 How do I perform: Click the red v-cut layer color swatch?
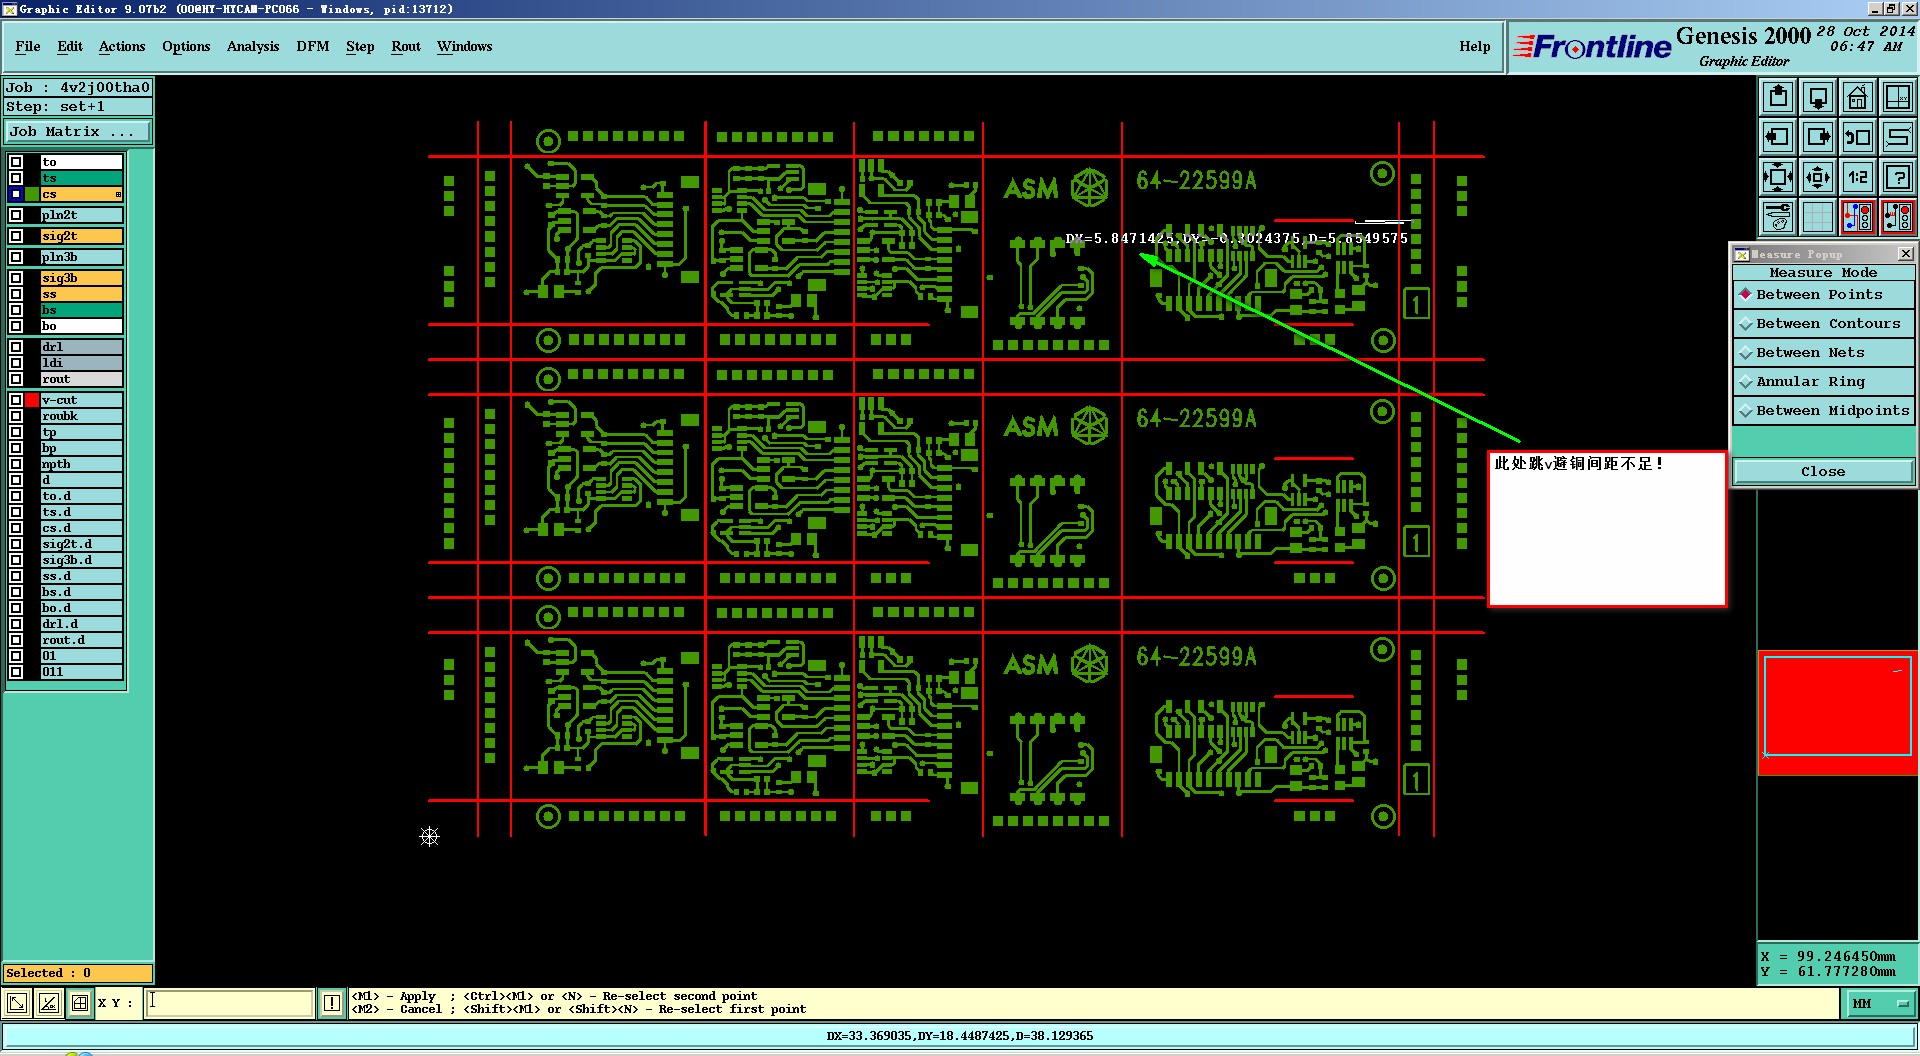[32, 400]
